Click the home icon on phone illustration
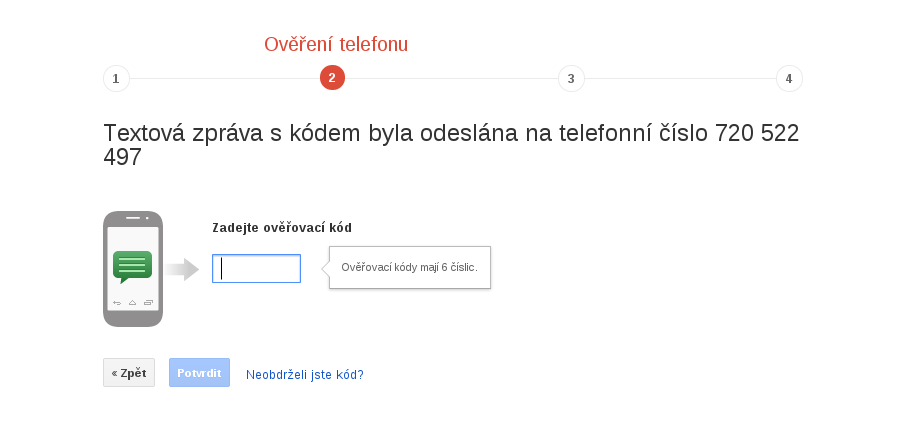 click(133, 302)
